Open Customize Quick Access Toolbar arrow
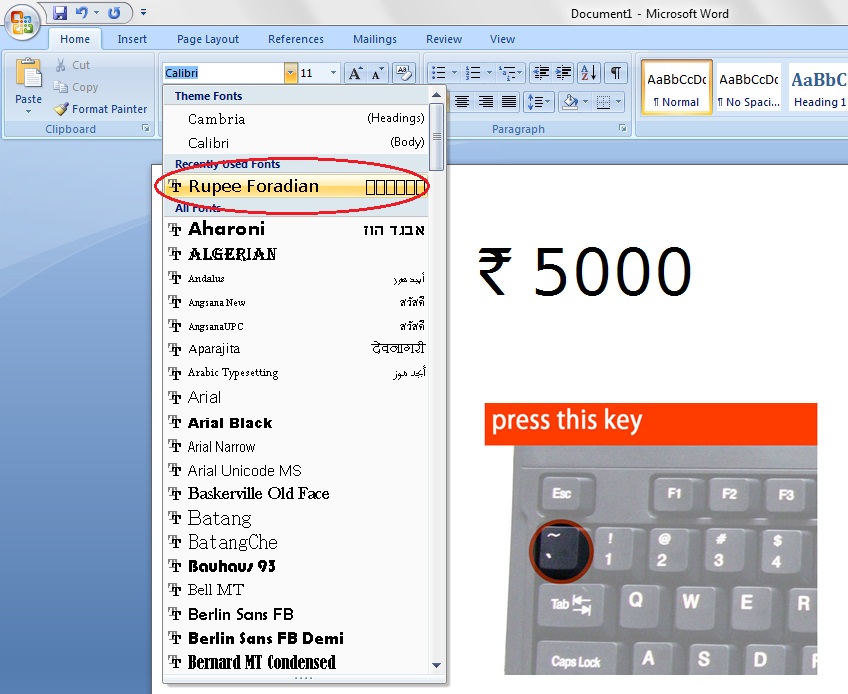Viewport: 848px width, 694px height. click(x=143, y=12)
